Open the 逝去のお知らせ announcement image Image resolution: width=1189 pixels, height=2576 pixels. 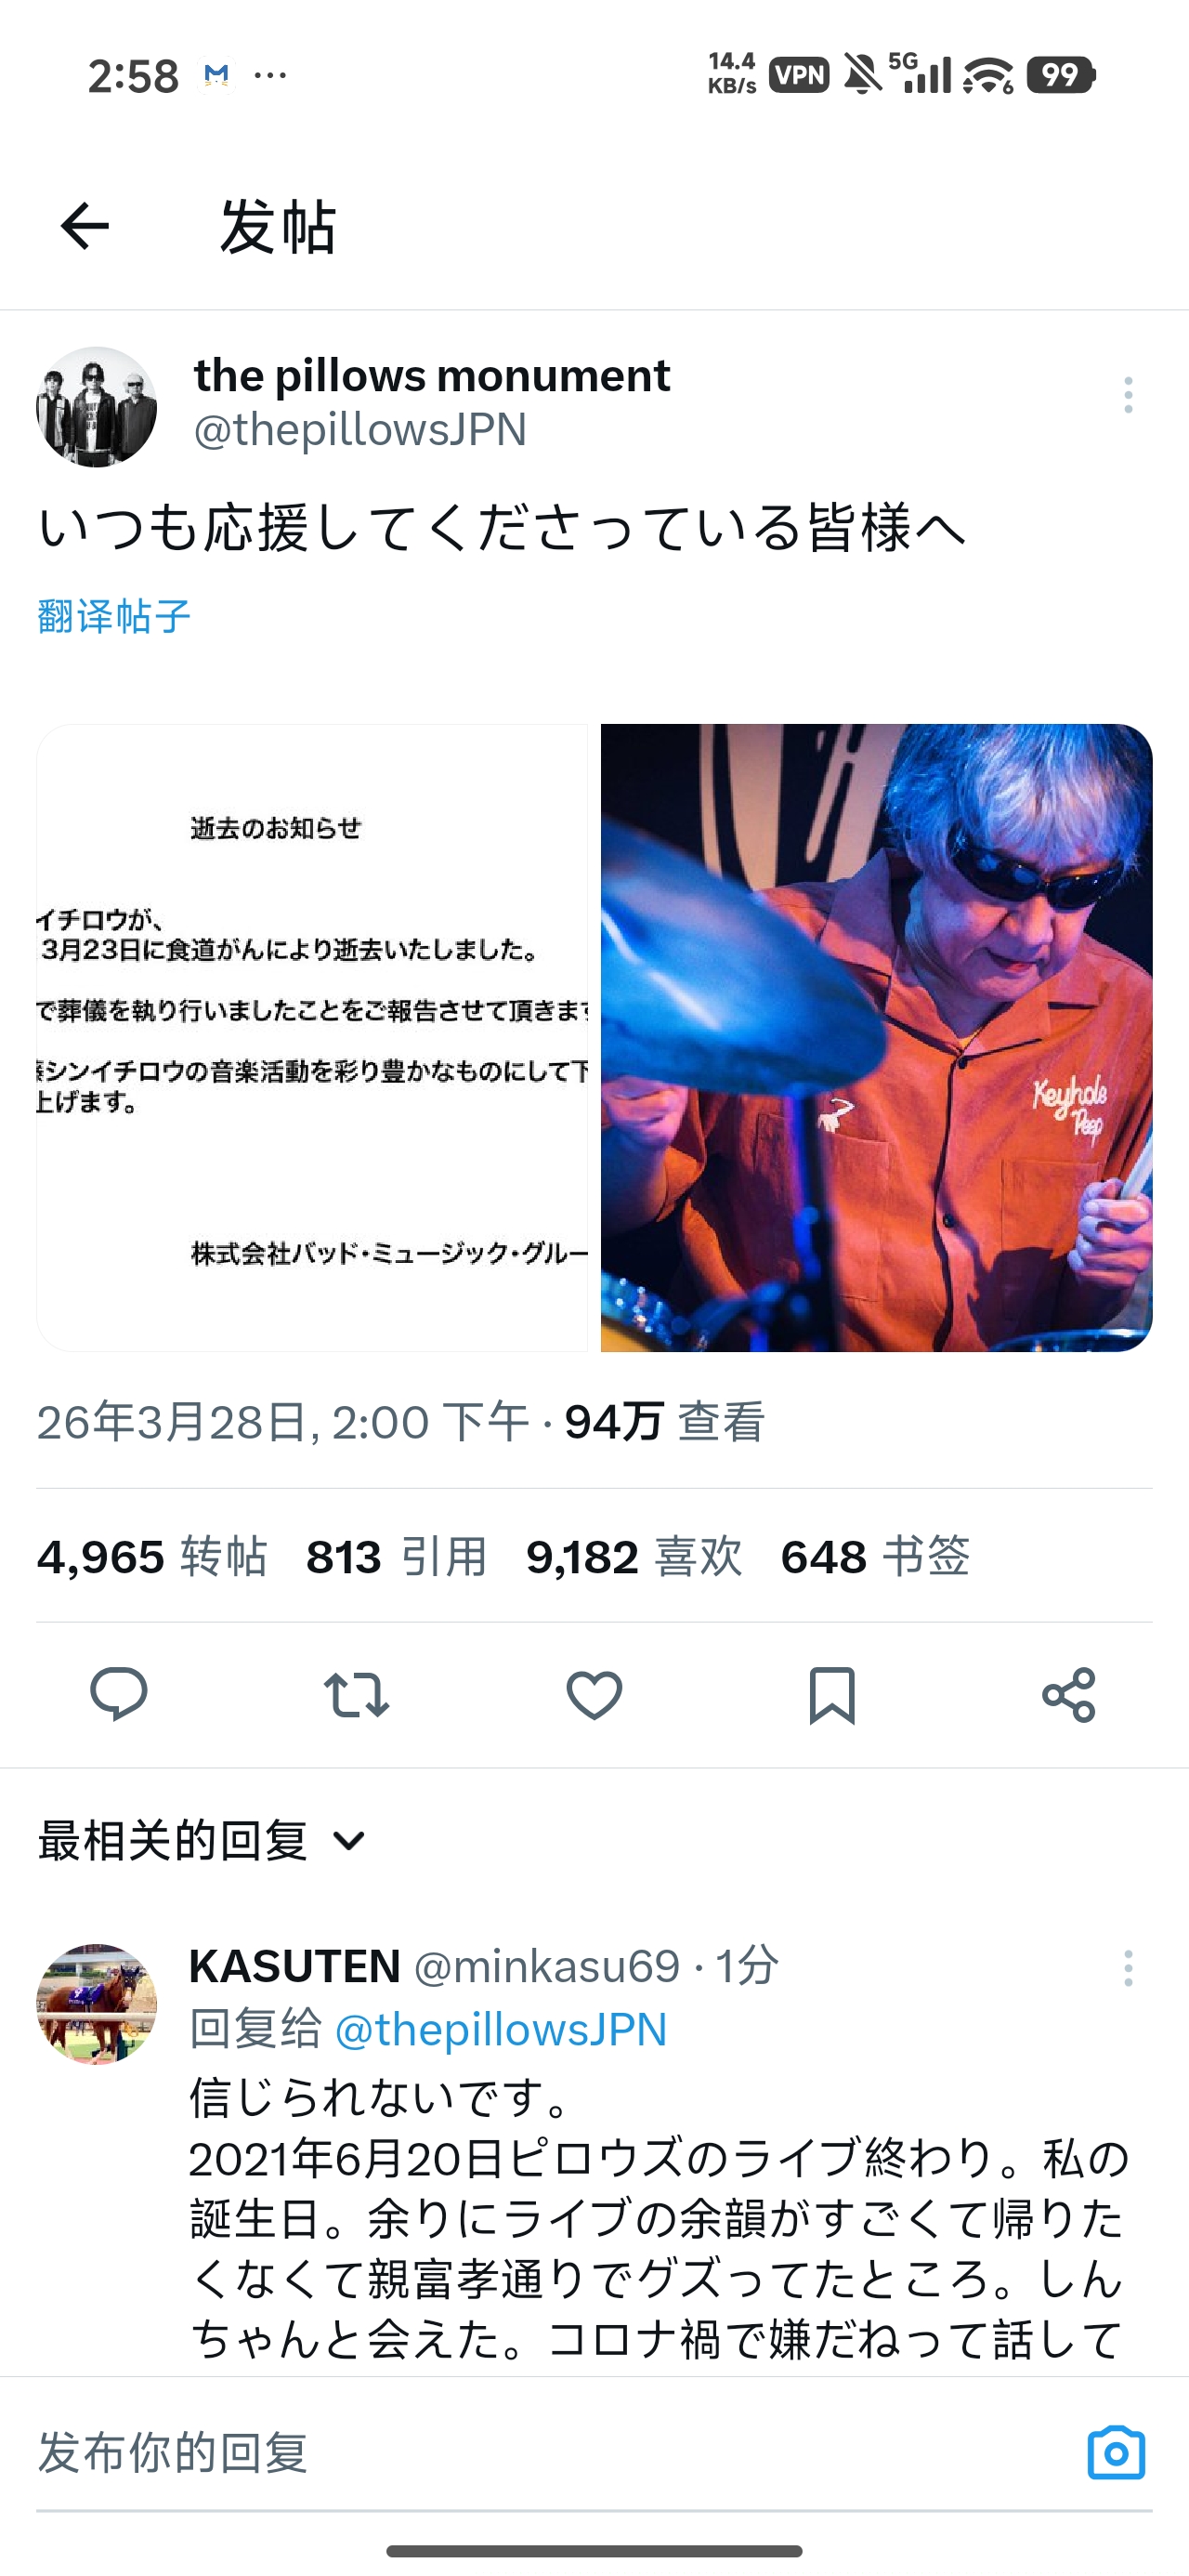[312, 1038]
